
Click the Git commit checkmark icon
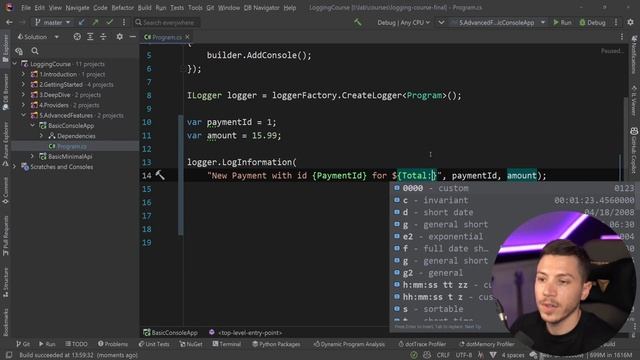[109, 22]
